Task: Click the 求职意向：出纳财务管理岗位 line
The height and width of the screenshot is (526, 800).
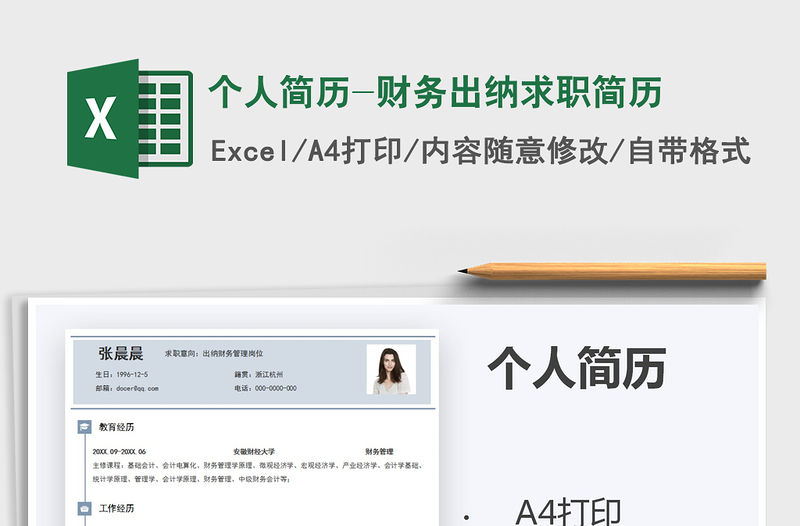Action: point(214,353)
